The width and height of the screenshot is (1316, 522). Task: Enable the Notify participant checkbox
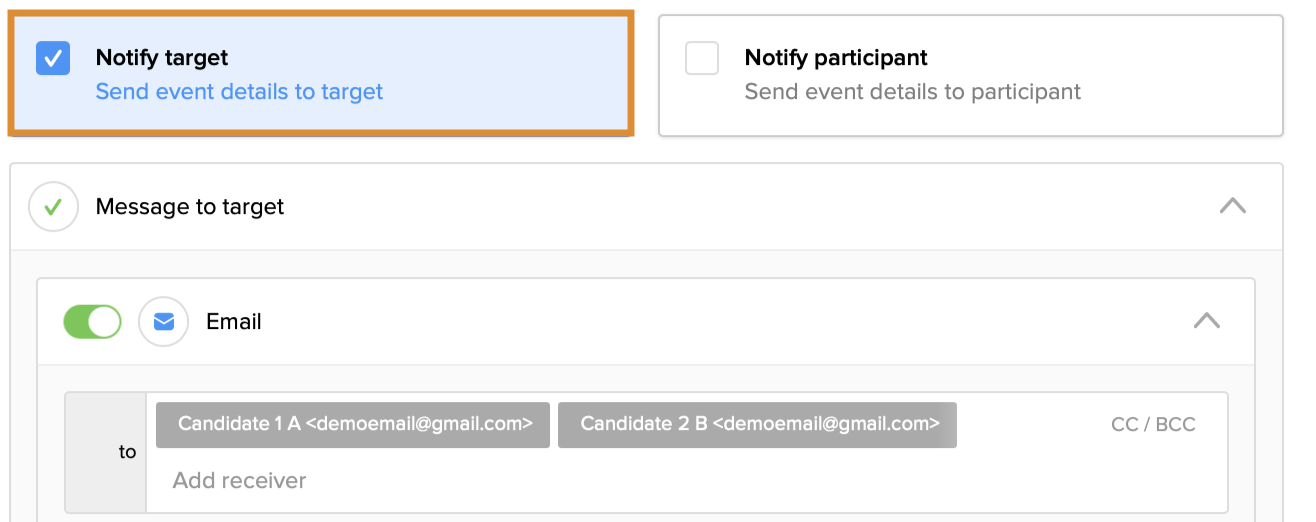pyautogui.click(x=702, y=58)
